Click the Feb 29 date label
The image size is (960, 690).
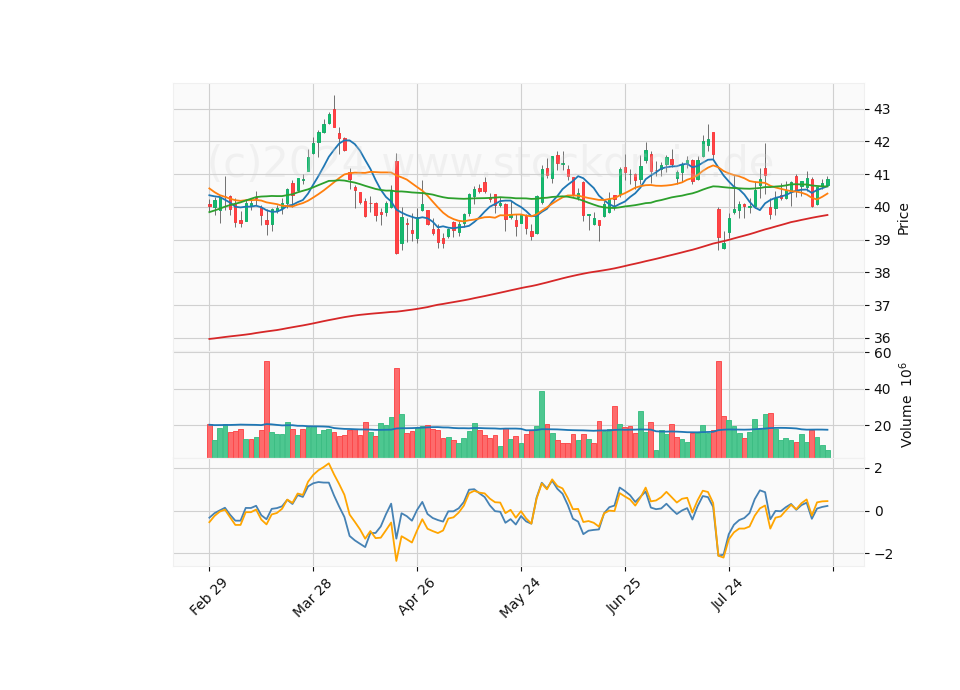(x=208, y=596)
